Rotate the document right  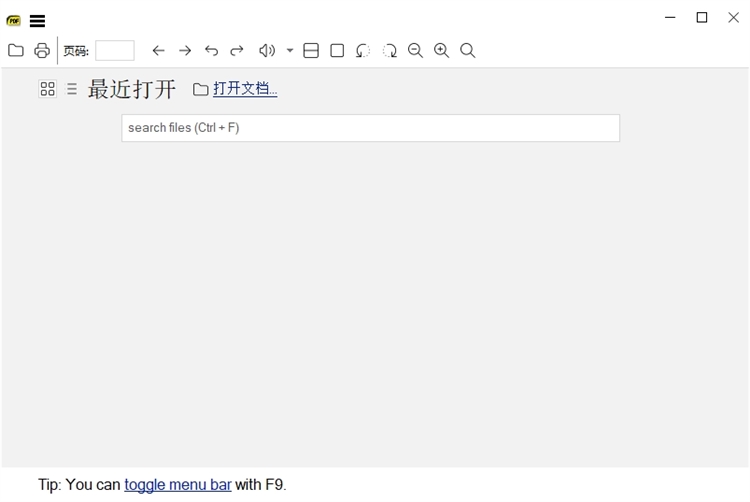389,50
